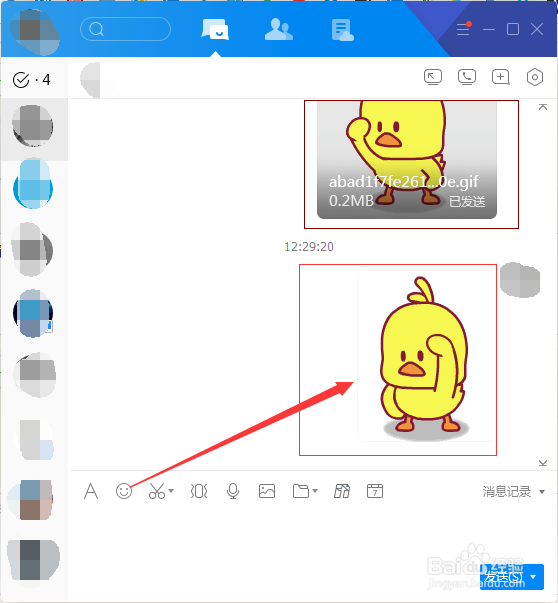Screen dimensions: 558x603
Task: Open the sent gif file abad1f7fe261...0e.gif
Action: click(x=407, y=160)
